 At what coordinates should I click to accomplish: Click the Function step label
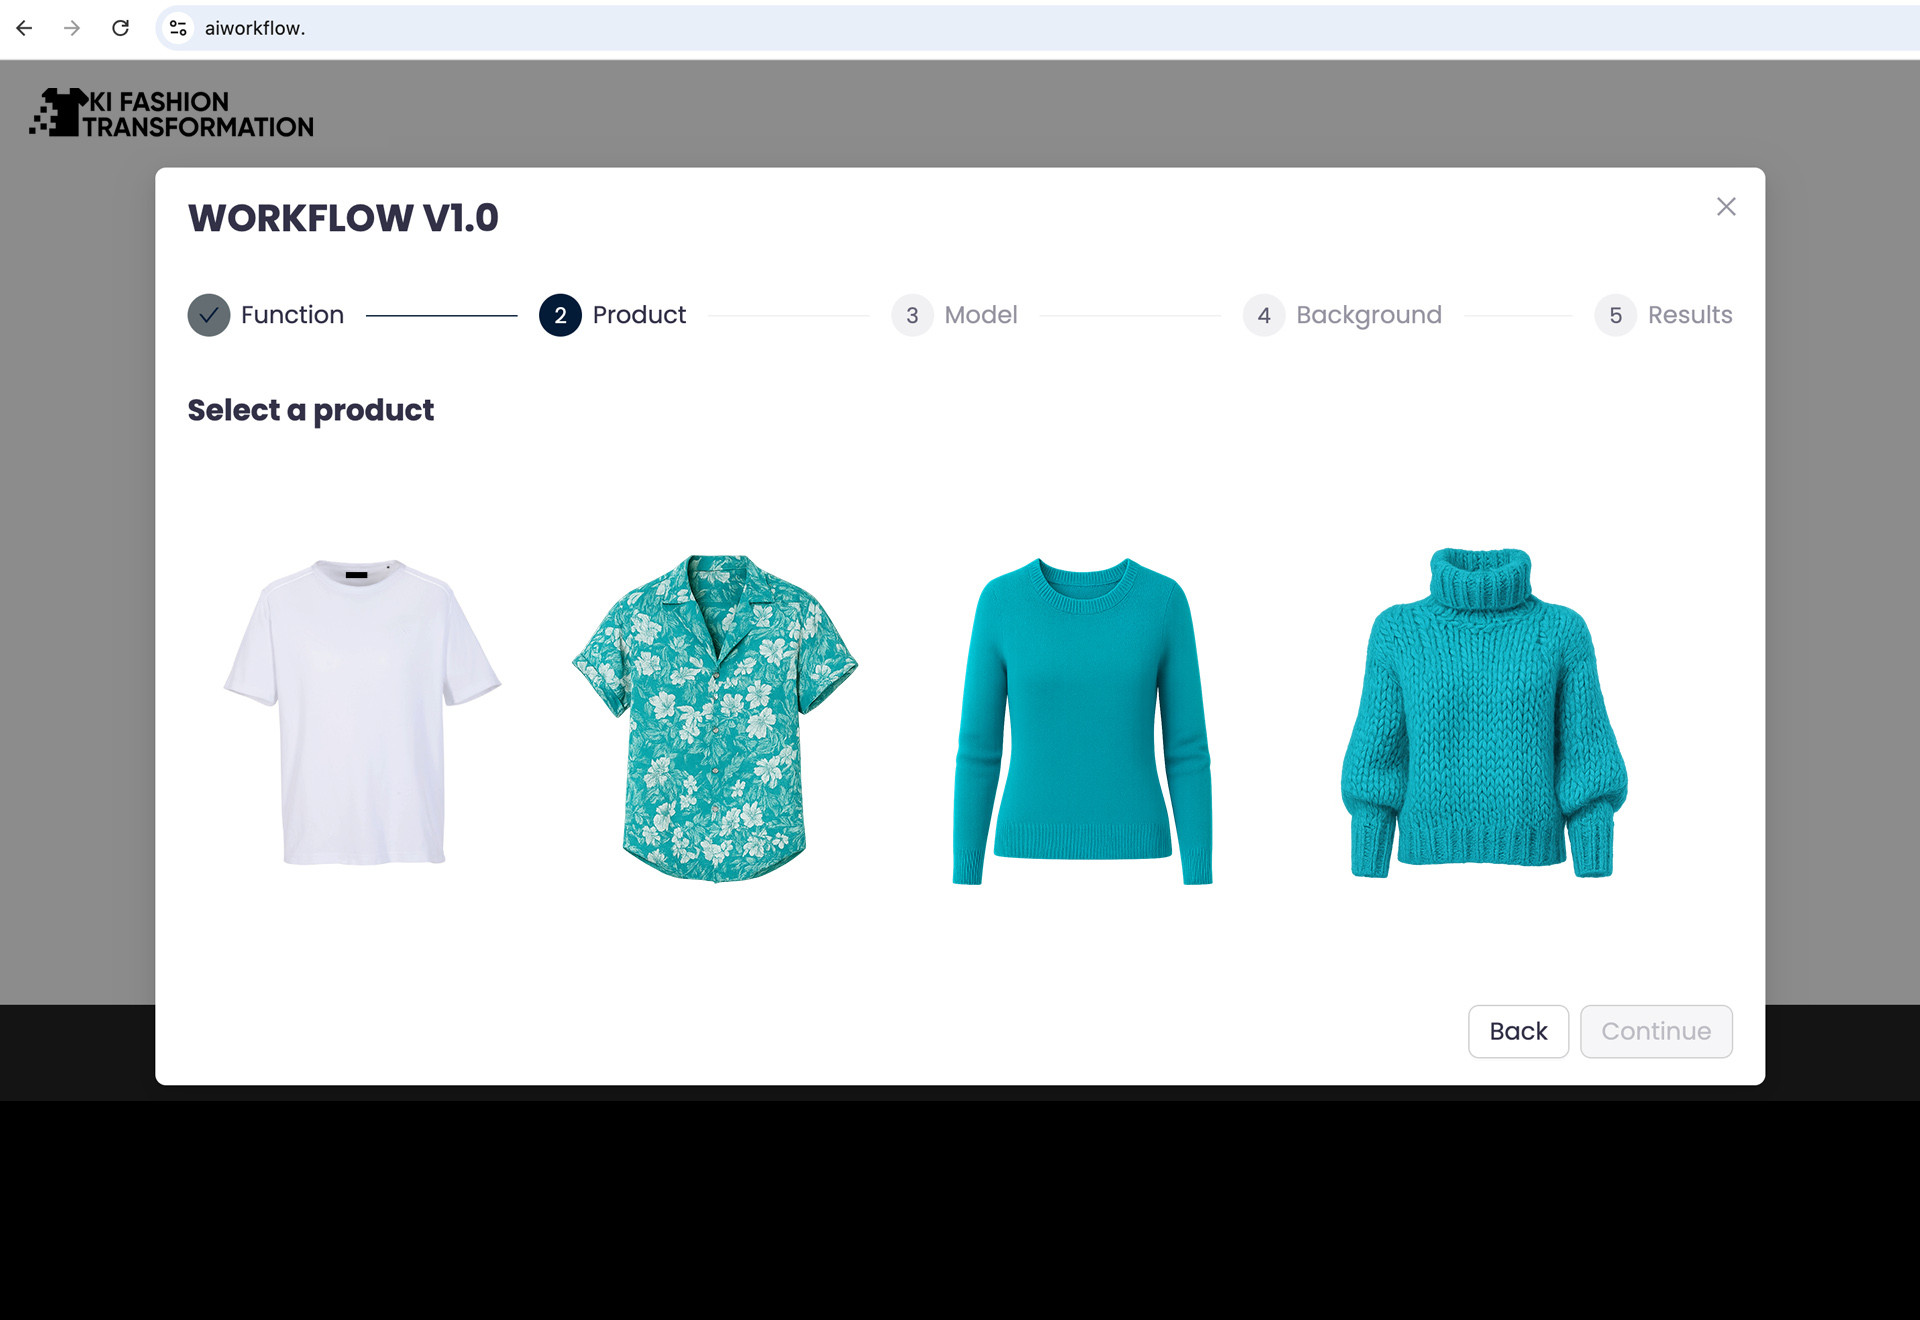coord(292,315)
